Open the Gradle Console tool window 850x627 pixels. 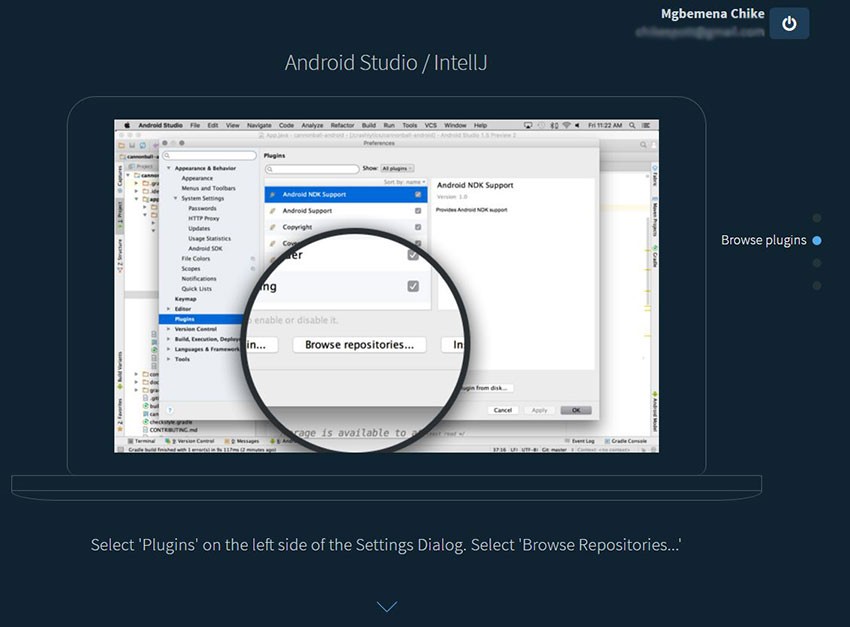pyautogui.click(x=626, y=441)
